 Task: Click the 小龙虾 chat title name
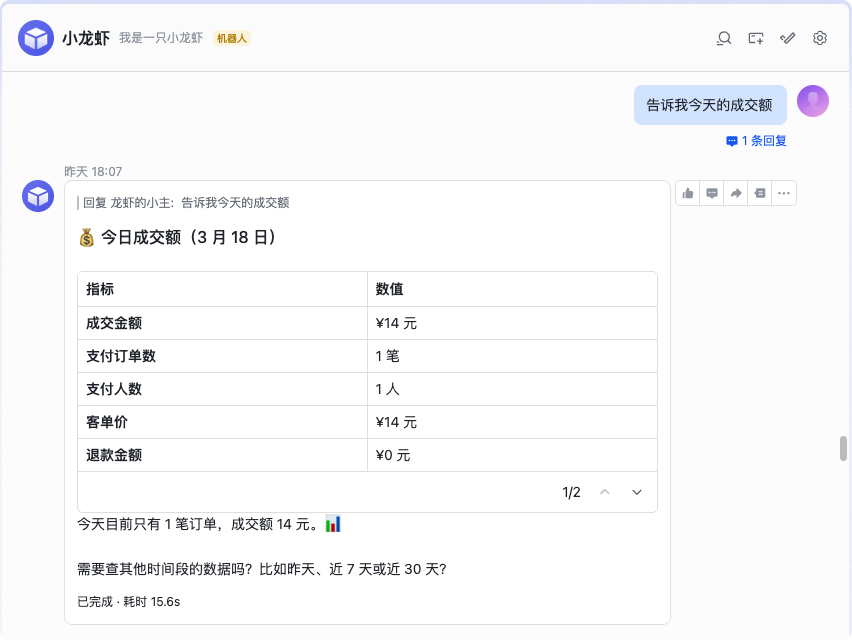point(86,38)
